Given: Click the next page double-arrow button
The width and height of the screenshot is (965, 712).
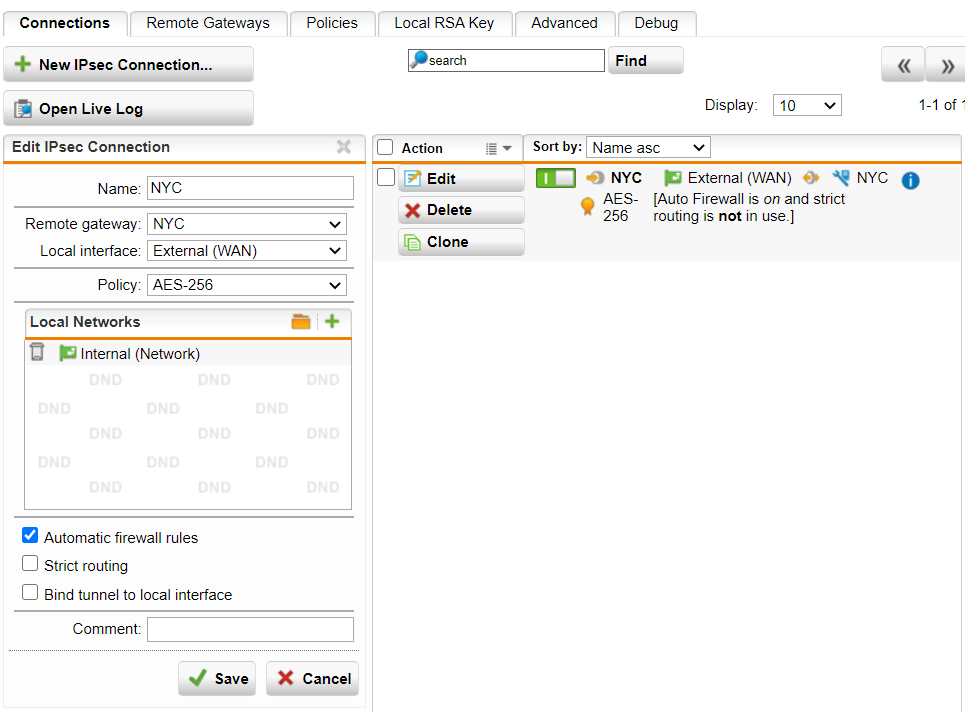Looking at the screenshot, I should pyautogui.click(x=946, y=66).
